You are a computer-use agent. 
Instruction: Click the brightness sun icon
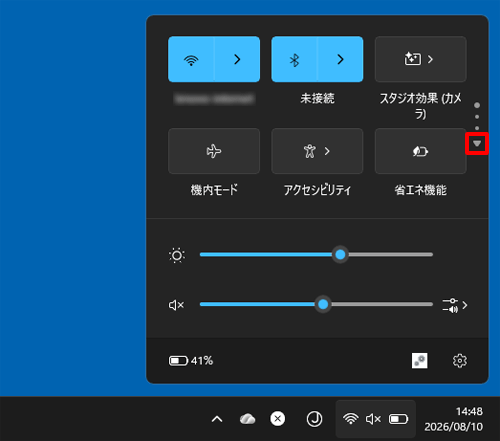[x=177, y=256]
